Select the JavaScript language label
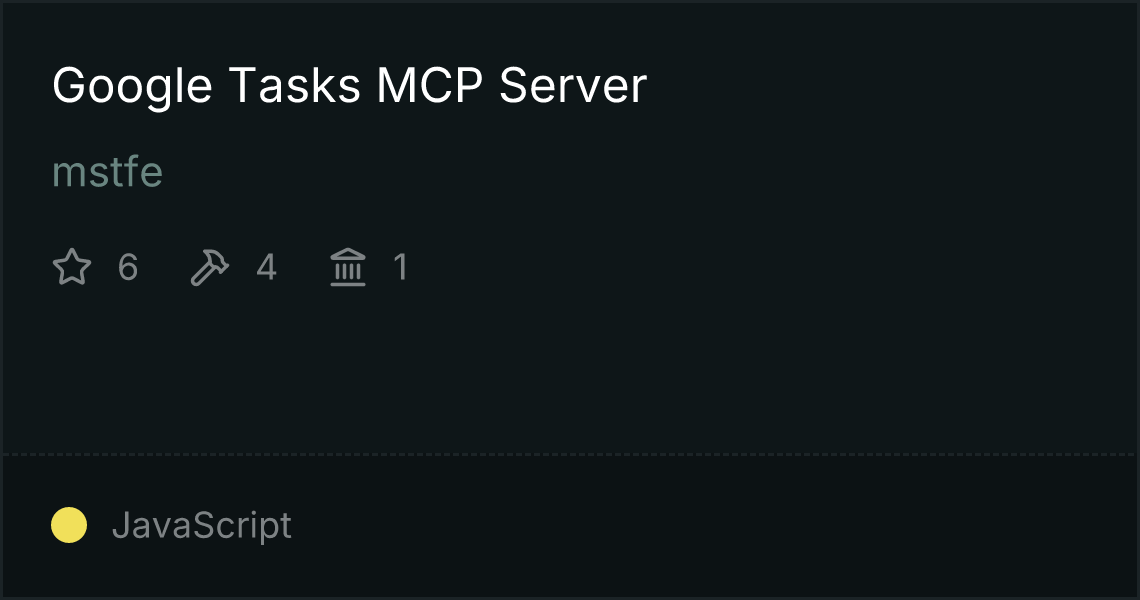1140x600 pixels. [202, 525]
